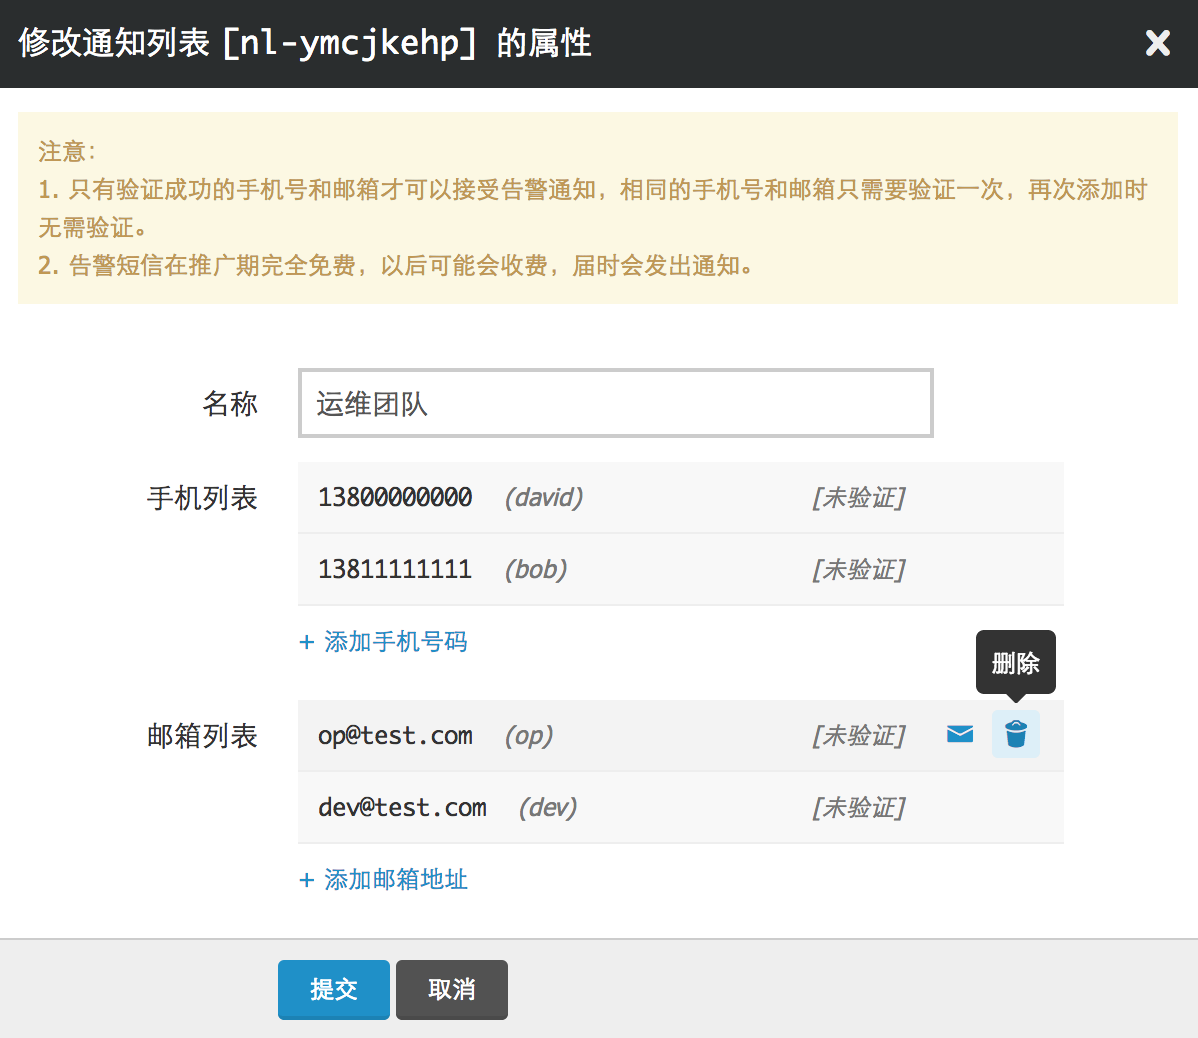Open the 添加邮箱地址 link
The width and height of the screenshot is (1198, 1038).
[x=395, y=880]
